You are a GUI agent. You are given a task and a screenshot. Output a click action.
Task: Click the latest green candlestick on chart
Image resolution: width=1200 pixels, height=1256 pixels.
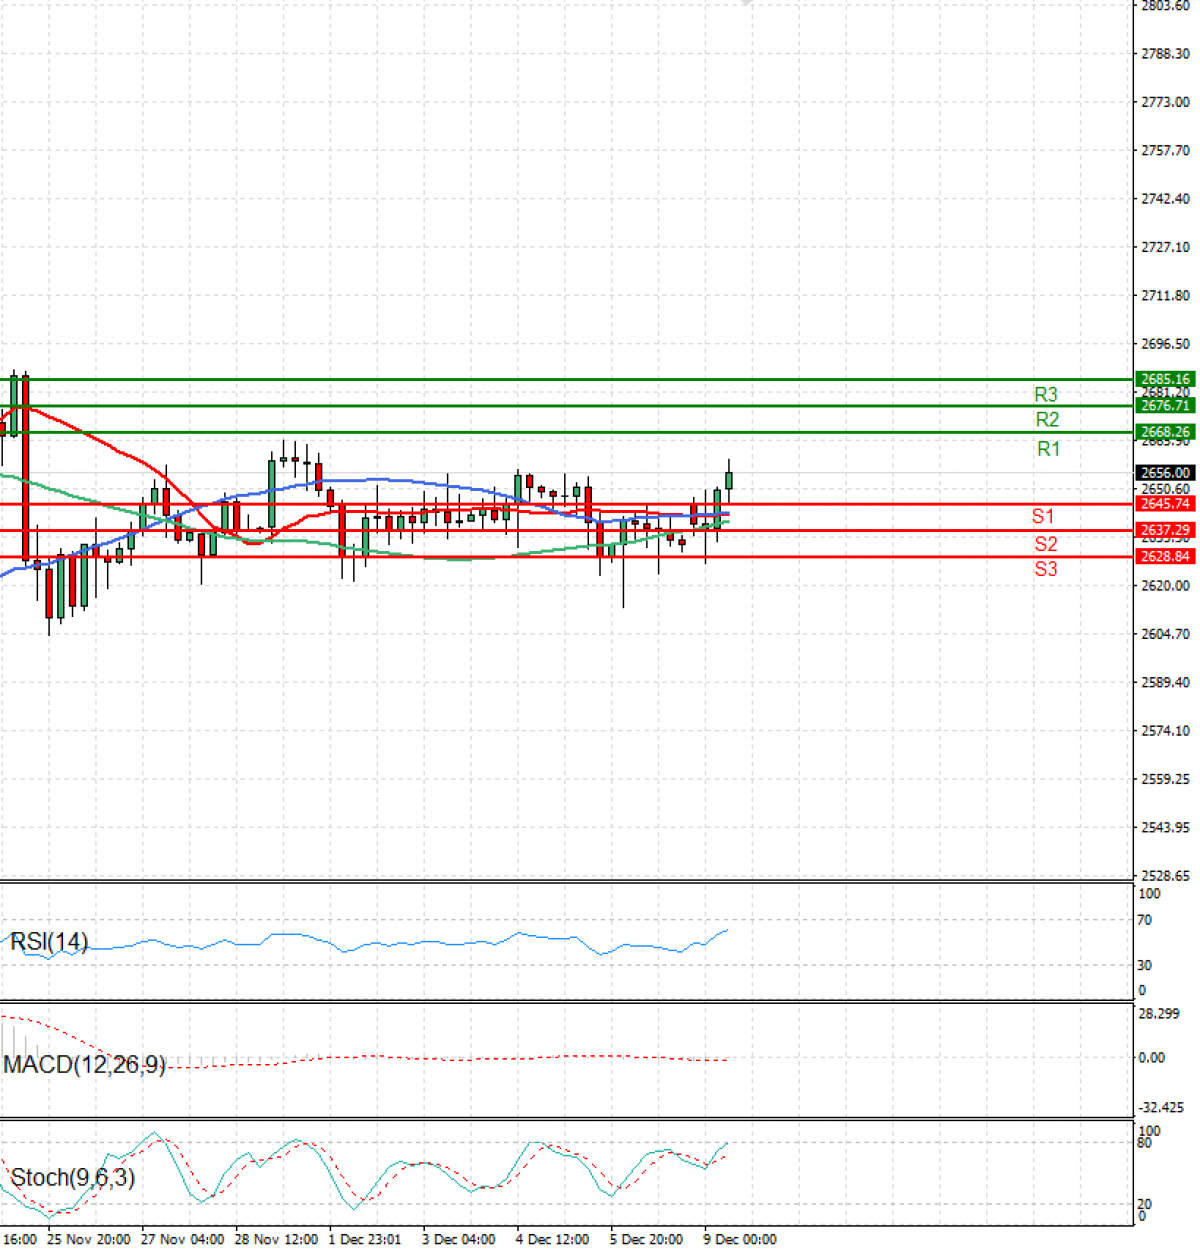click(729, 480)
